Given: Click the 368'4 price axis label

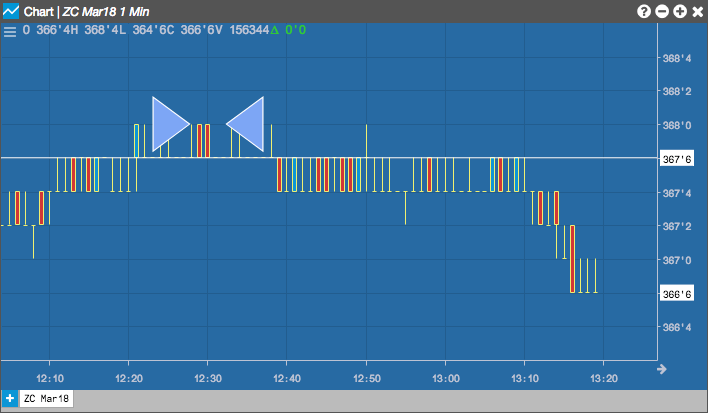Looking at the screenshot, I should click(x=676, y=58).
